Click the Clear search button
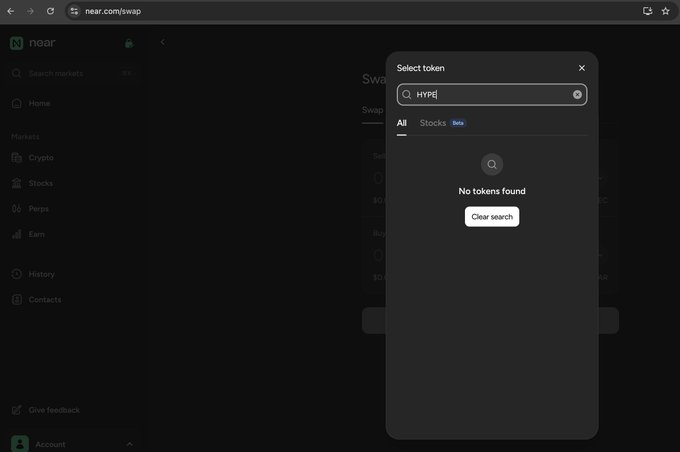This screenshot has height=452, width=680. 492,216
